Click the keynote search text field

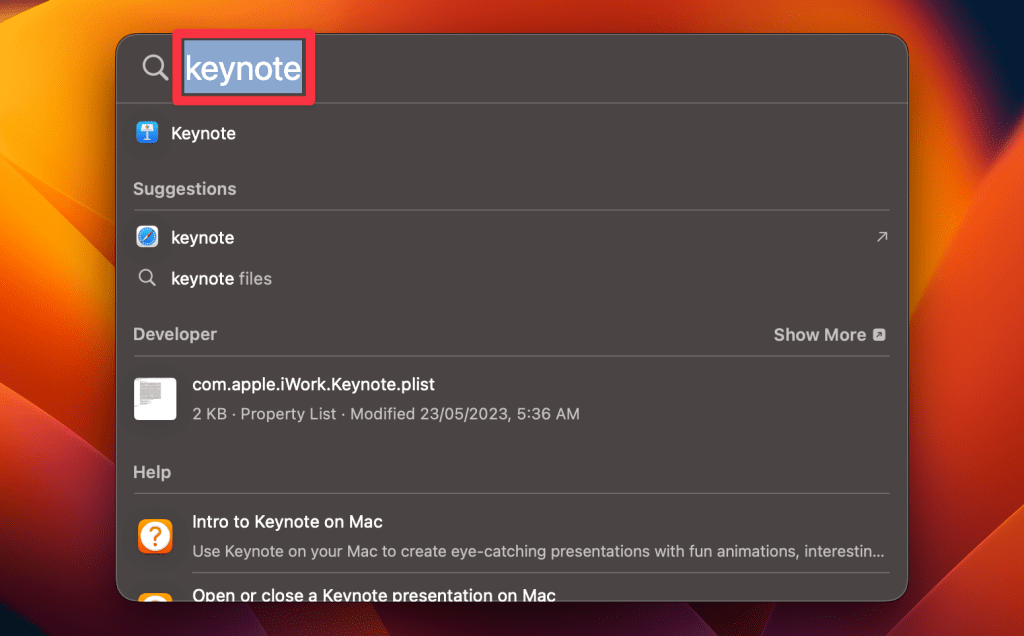[244, 67]
